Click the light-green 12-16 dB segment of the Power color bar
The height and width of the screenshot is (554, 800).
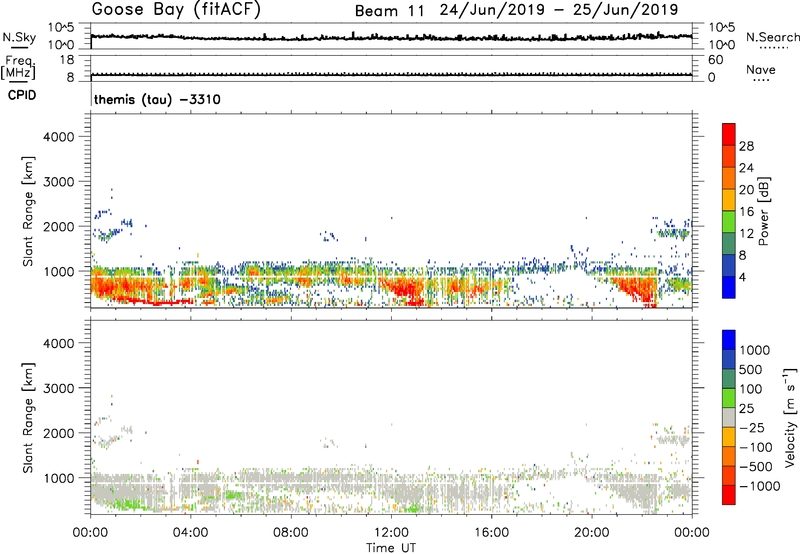(729, 222)
